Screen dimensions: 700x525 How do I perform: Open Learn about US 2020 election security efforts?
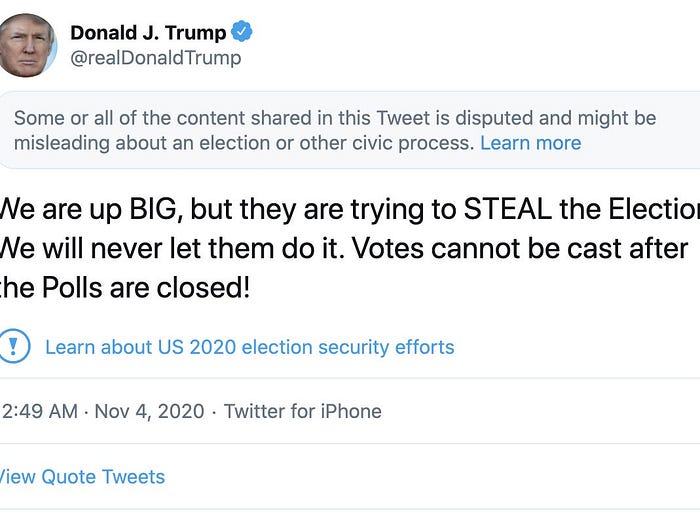click(250, 347)
